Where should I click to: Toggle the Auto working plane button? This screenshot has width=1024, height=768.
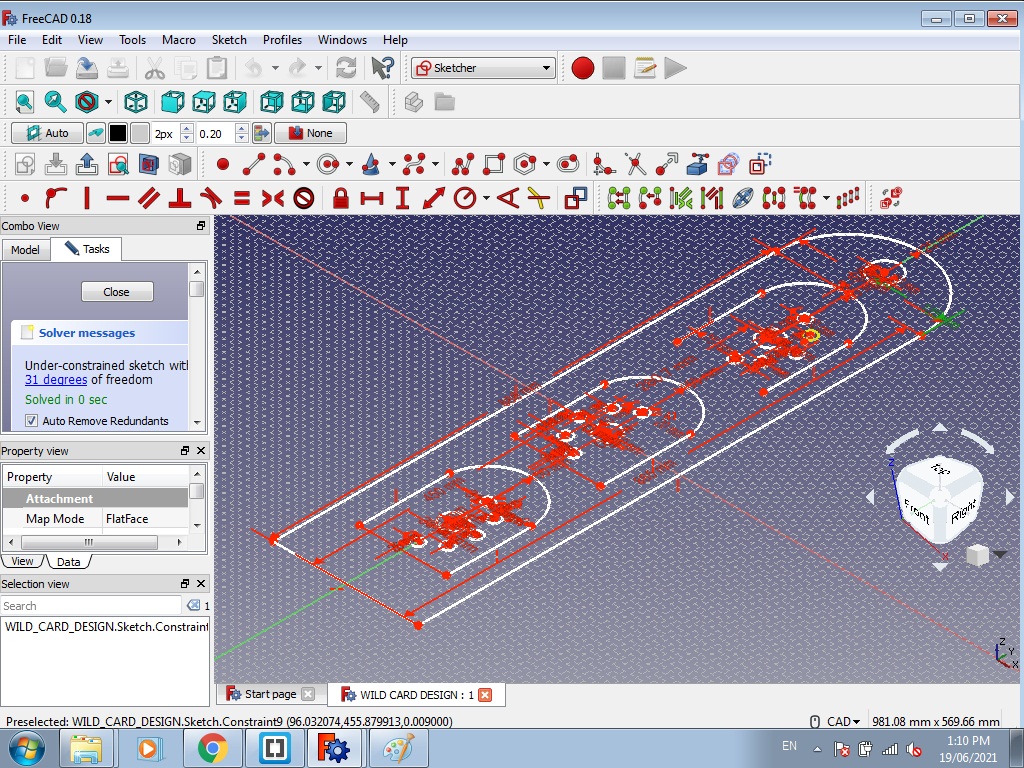[47, 133]
